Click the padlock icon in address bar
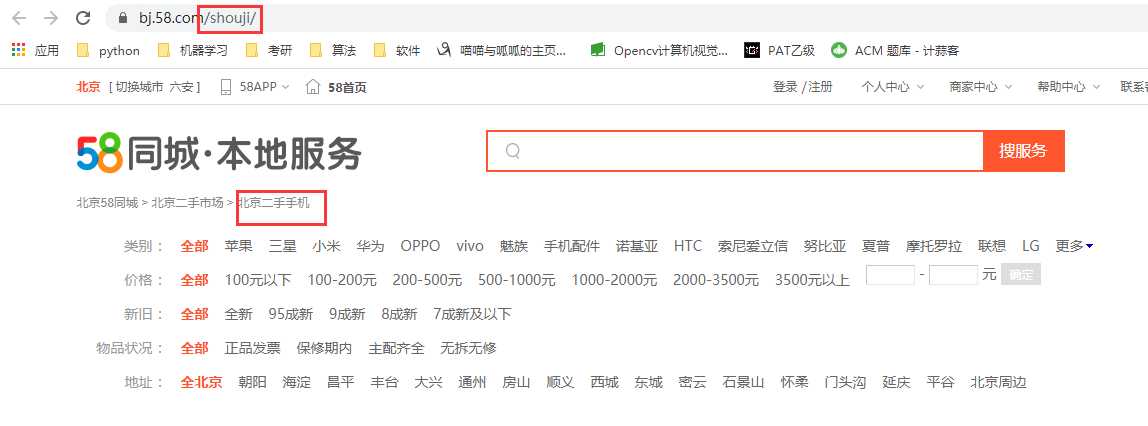Viewport: 1148px width, 426px height. (123, 18)
